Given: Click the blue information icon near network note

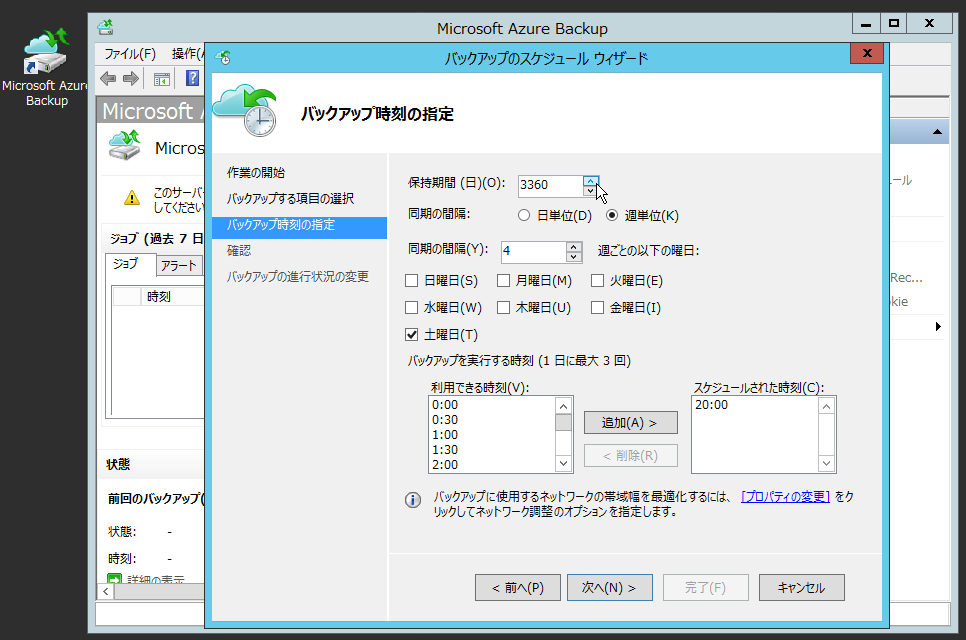Looking at the screenshot, I should click(413, 500).
